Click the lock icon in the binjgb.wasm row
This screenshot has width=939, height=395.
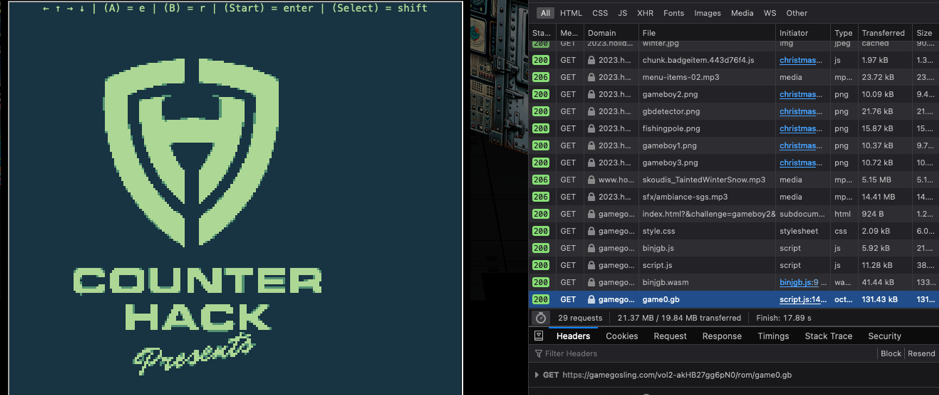[592, 282]
